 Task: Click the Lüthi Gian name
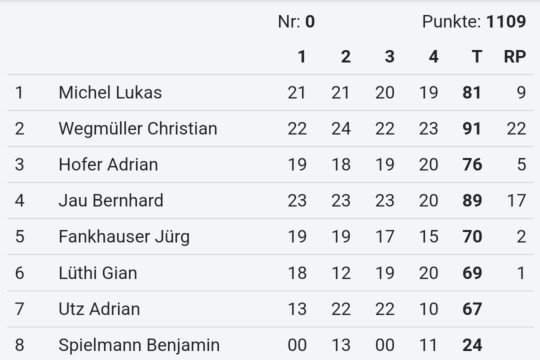(98, 273)
